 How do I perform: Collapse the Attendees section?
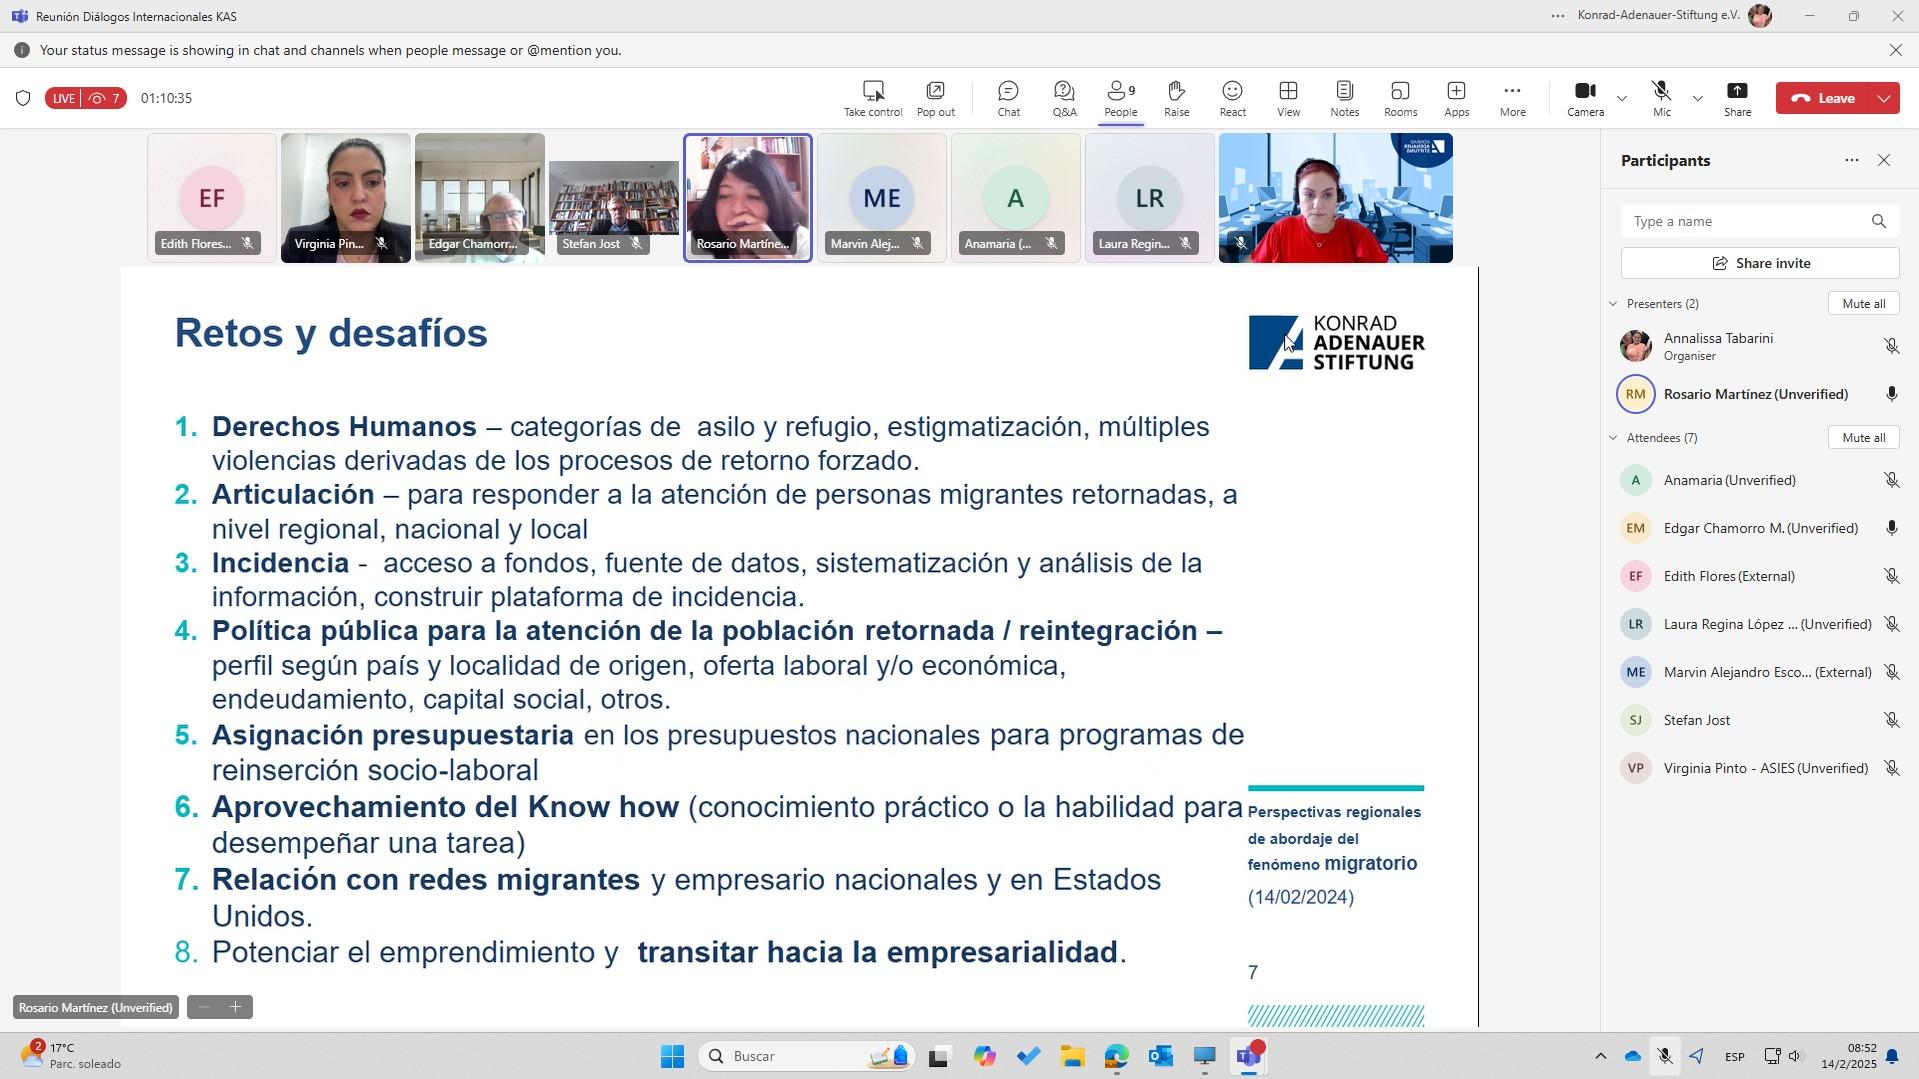click(1613, 438)
